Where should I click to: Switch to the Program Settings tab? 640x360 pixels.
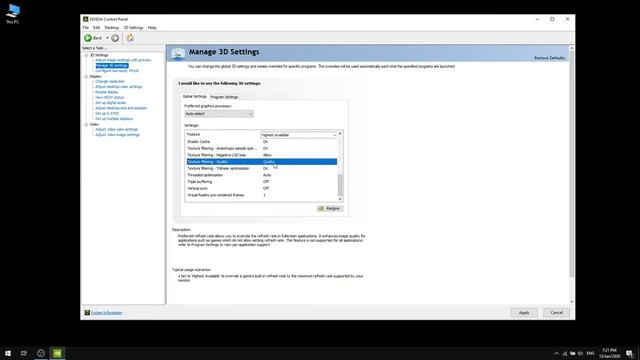[224, 97]
